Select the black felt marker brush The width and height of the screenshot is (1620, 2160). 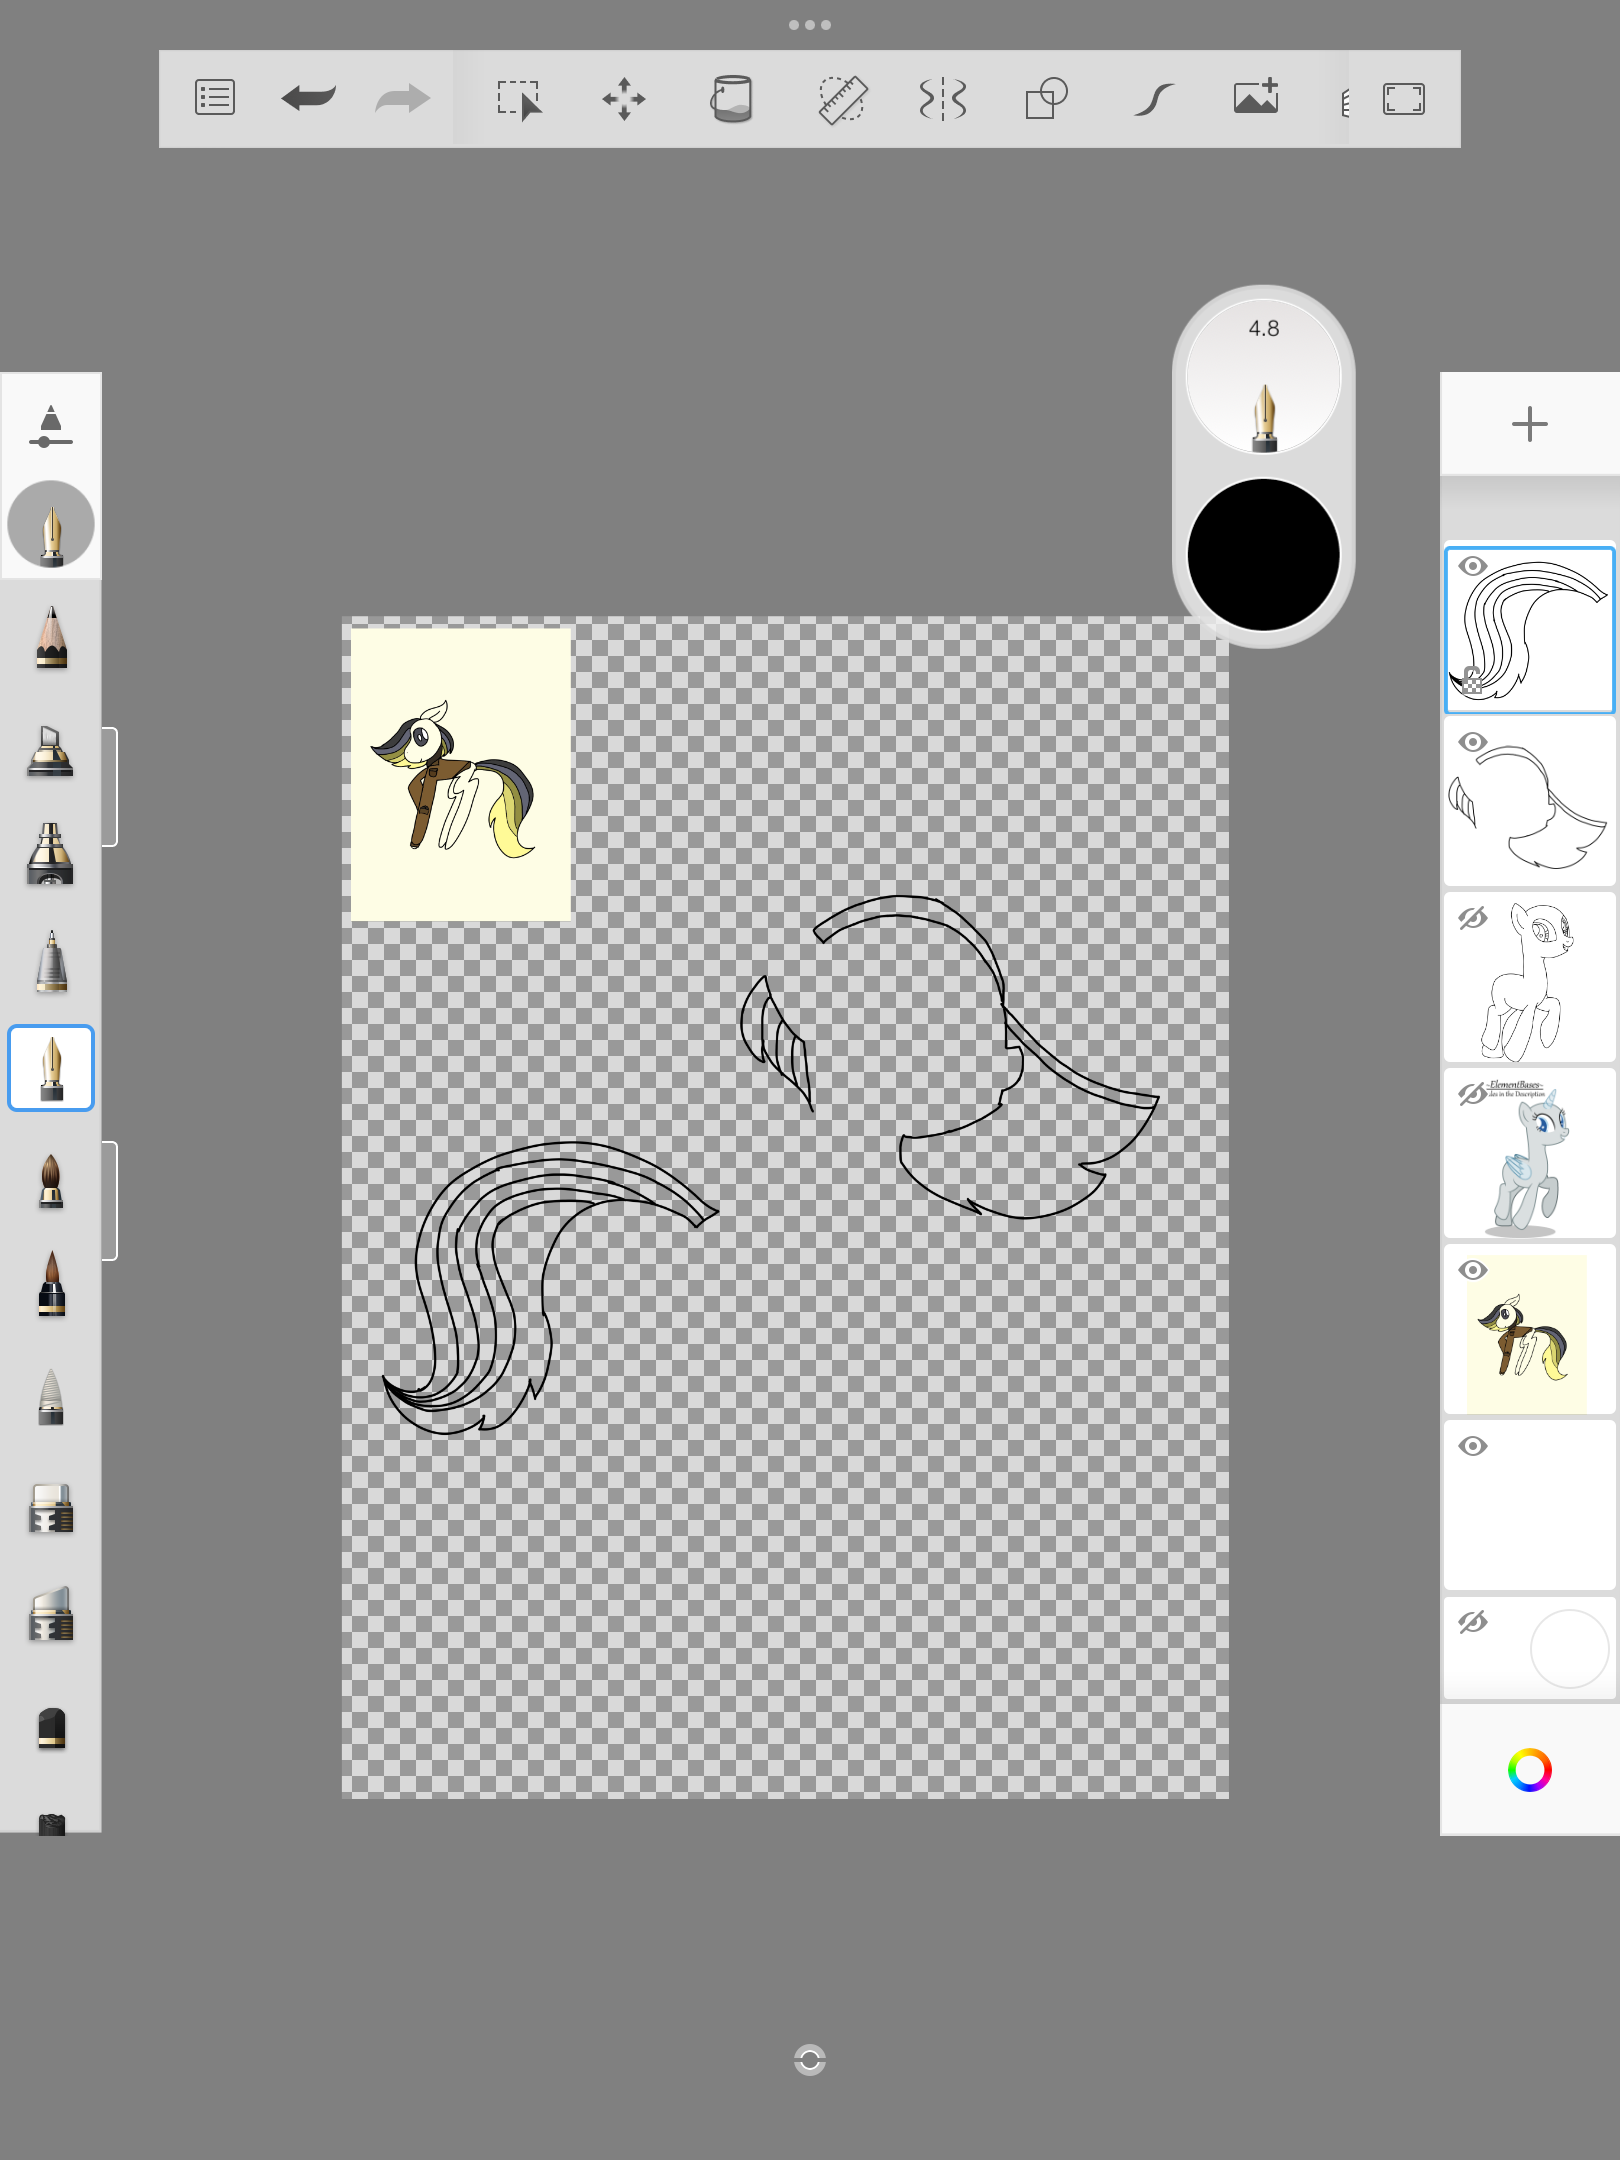[51, 1728]
